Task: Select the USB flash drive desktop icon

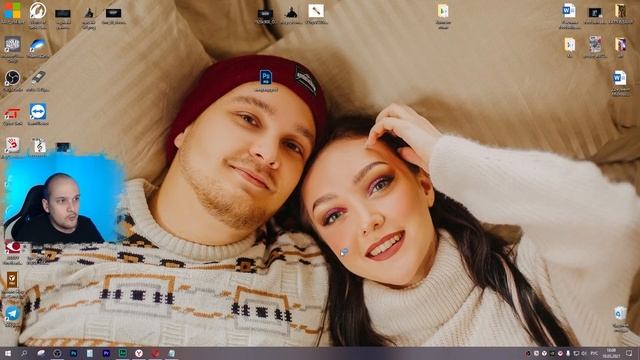Action: click(x=38, y=77)
